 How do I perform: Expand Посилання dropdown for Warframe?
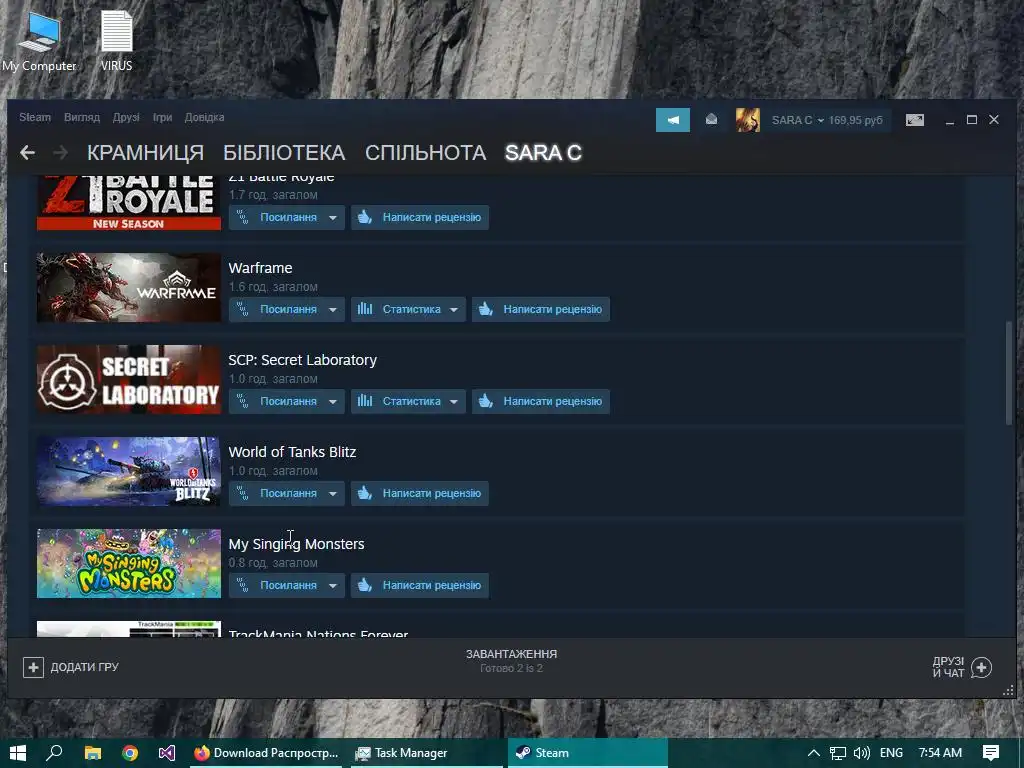pos(287,310)
